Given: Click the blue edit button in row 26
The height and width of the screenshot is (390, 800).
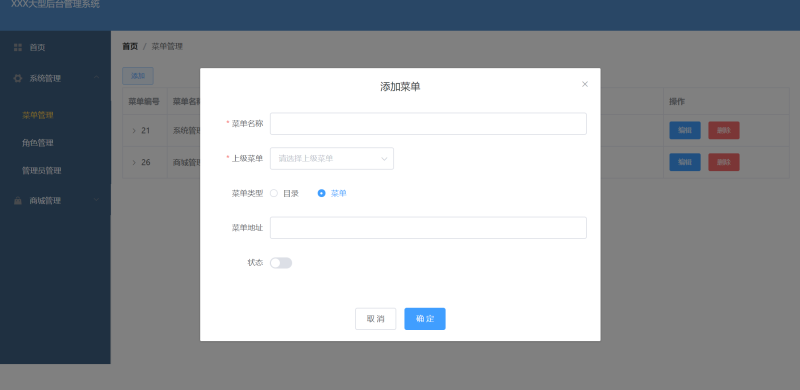Looking at the screenshot, I should point(685,162).
